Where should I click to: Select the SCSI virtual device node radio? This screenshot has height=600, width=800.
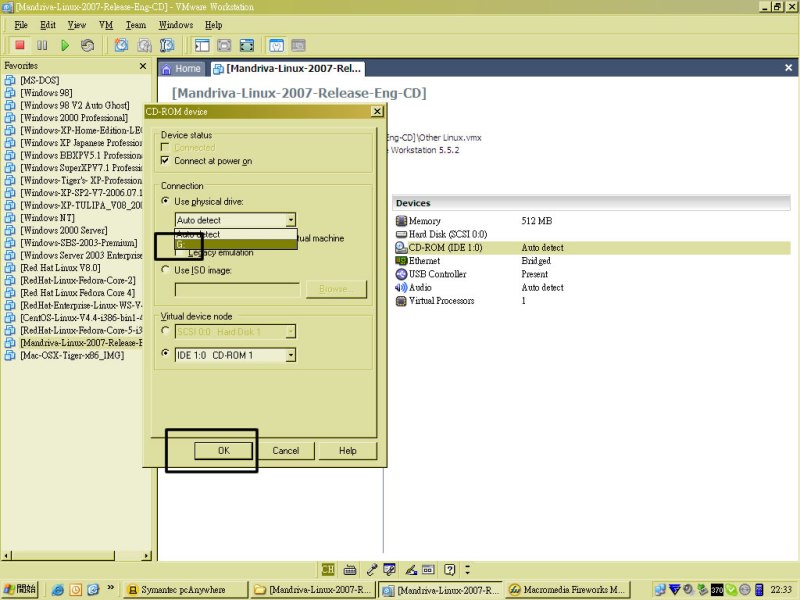coord(165,331)
